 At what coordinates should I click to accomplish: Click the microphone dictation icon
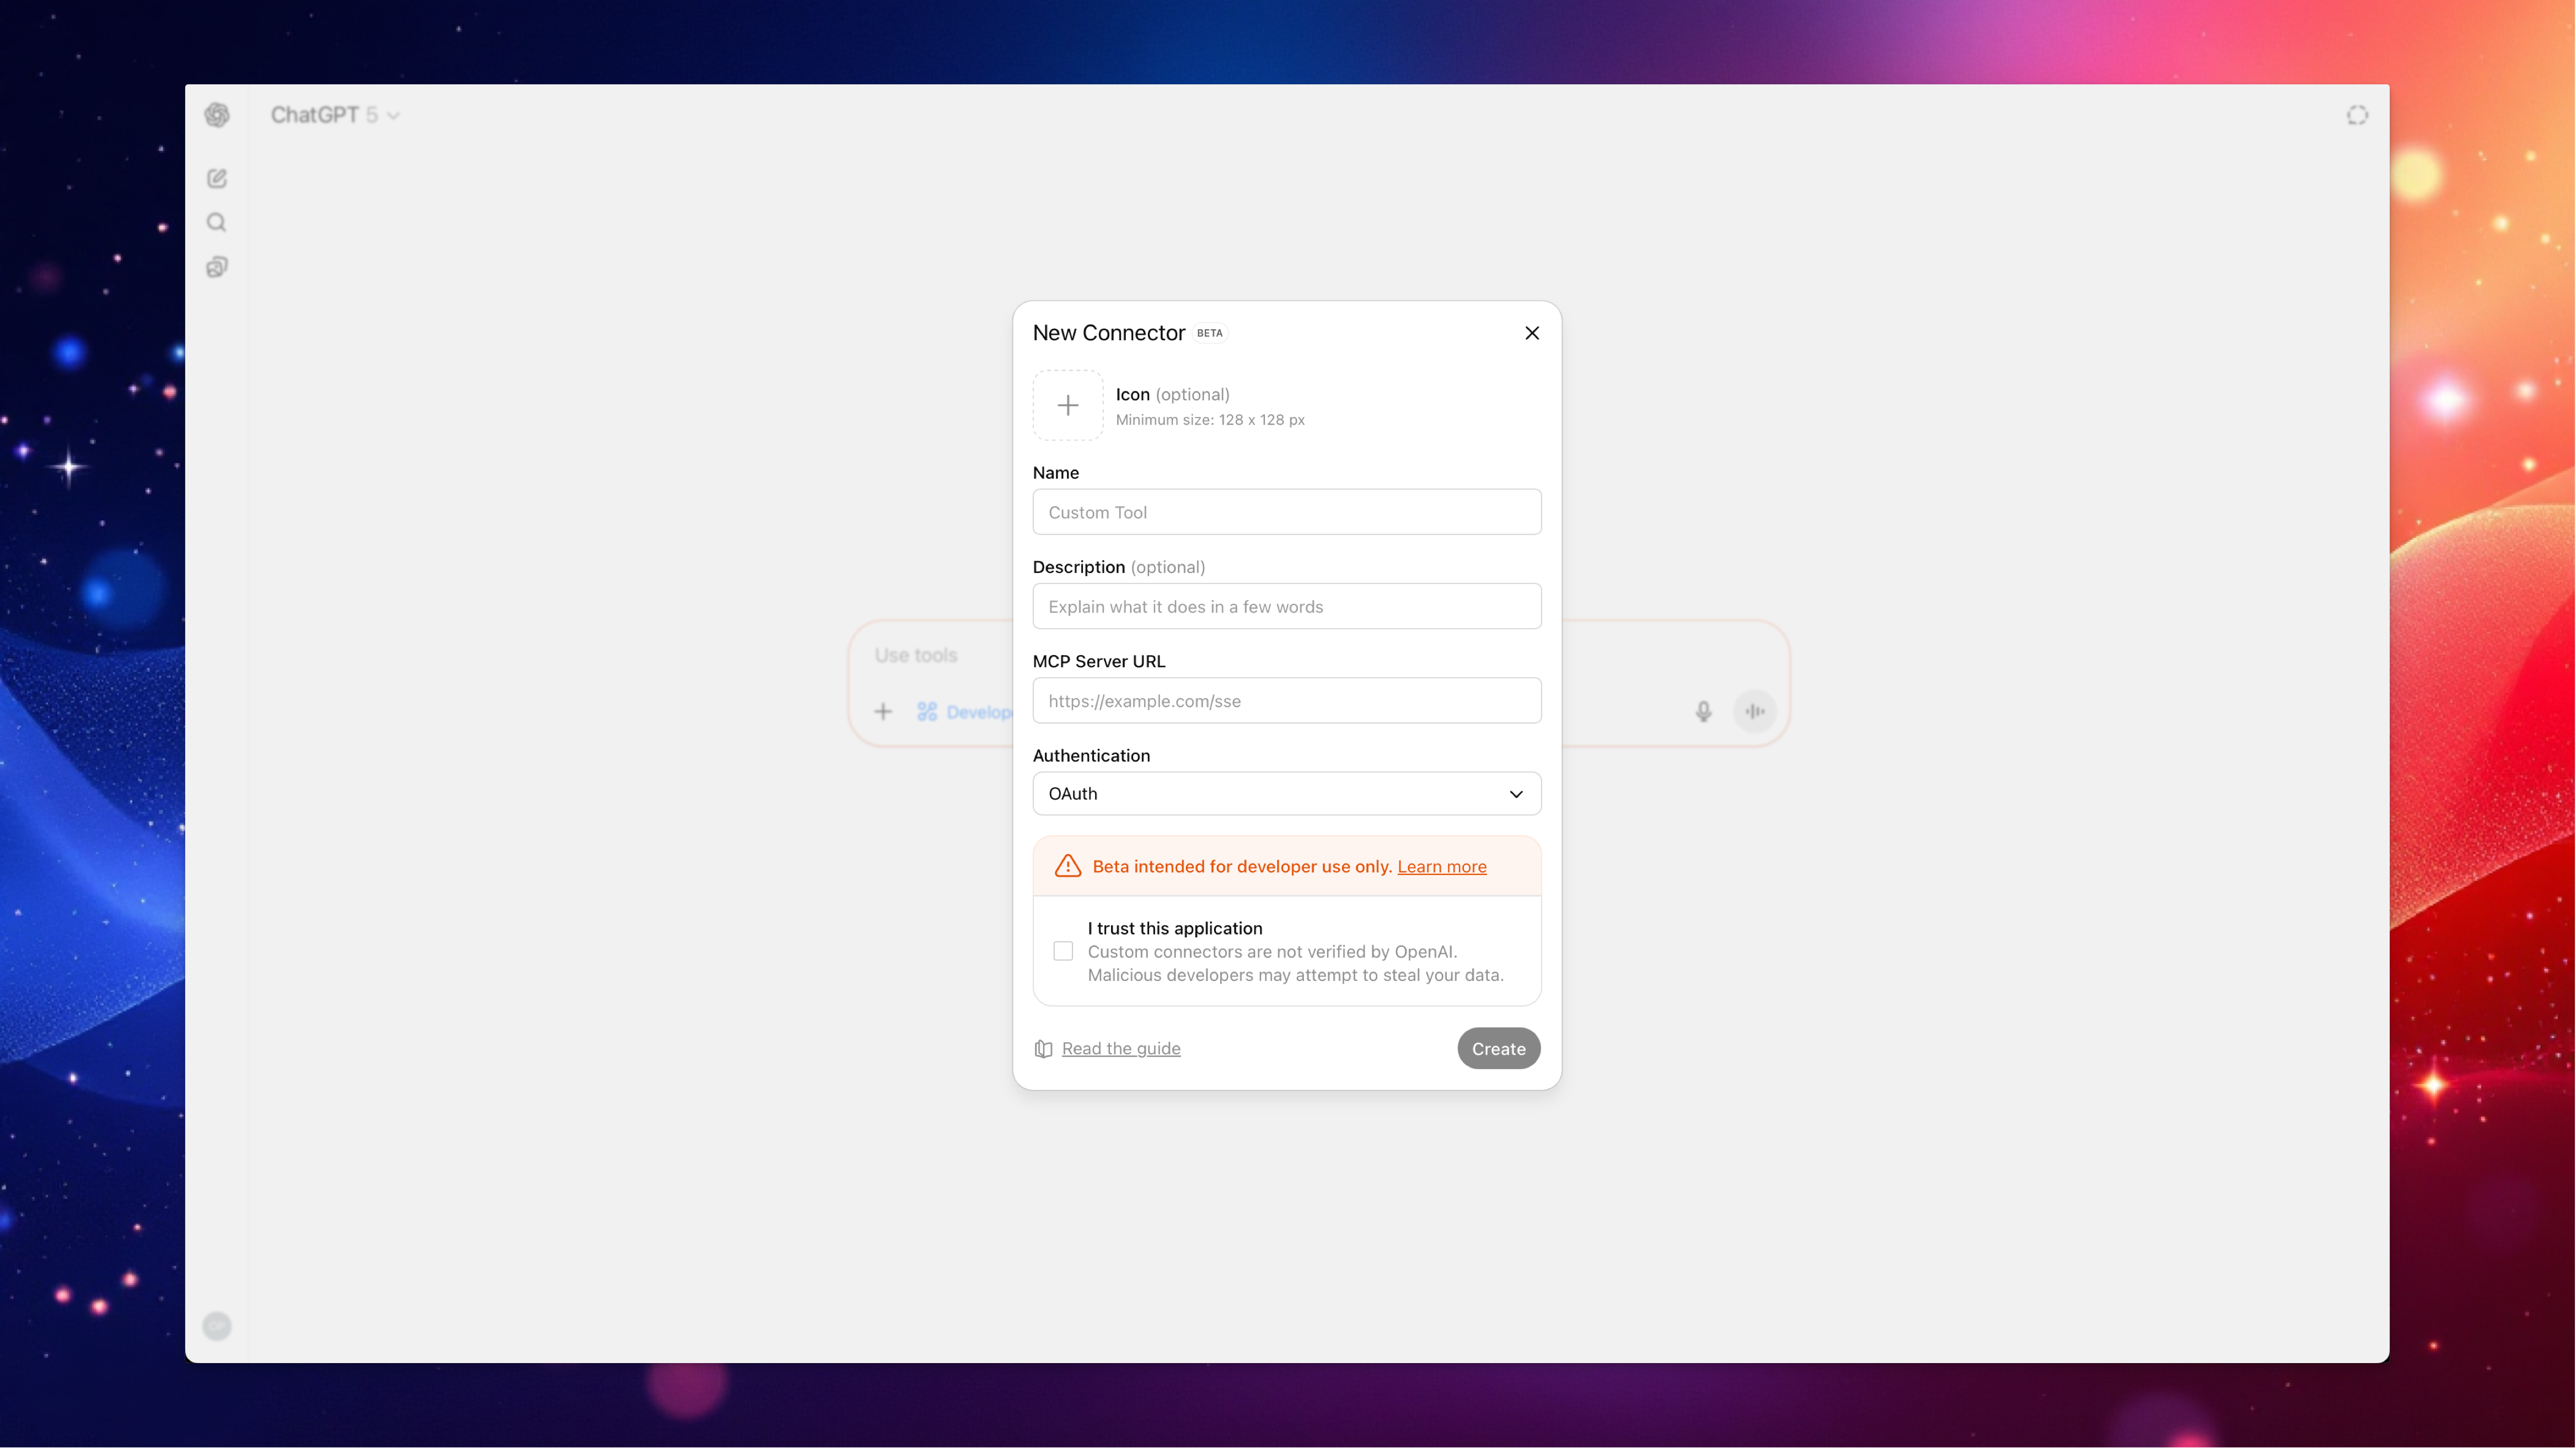pyautogui.click(x=1704, y=712)
